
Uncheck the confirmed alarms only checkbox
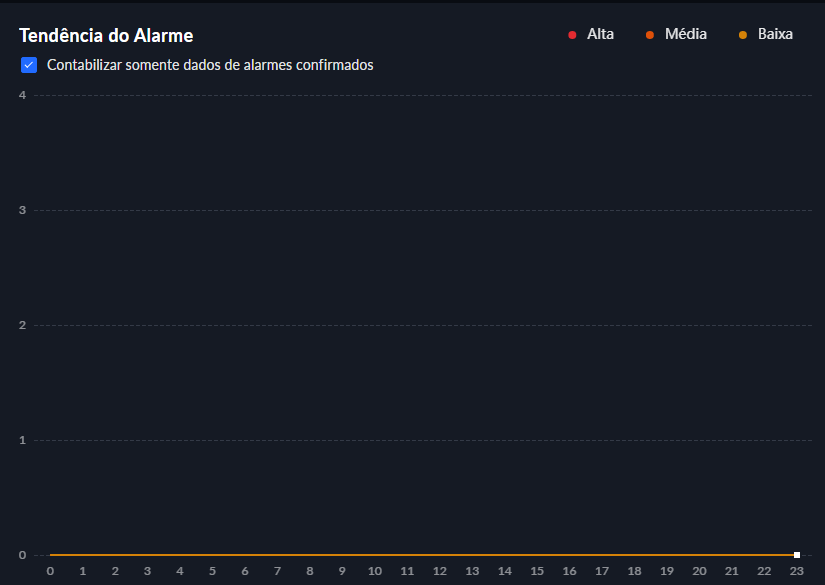pyautogui.click(x=29, y=65)
